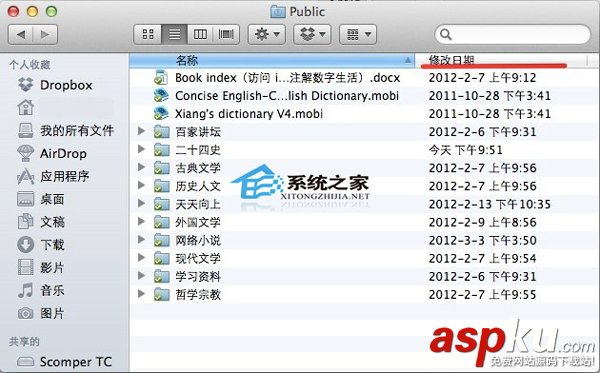Switch to Cover Flow view

pos(226,34)
